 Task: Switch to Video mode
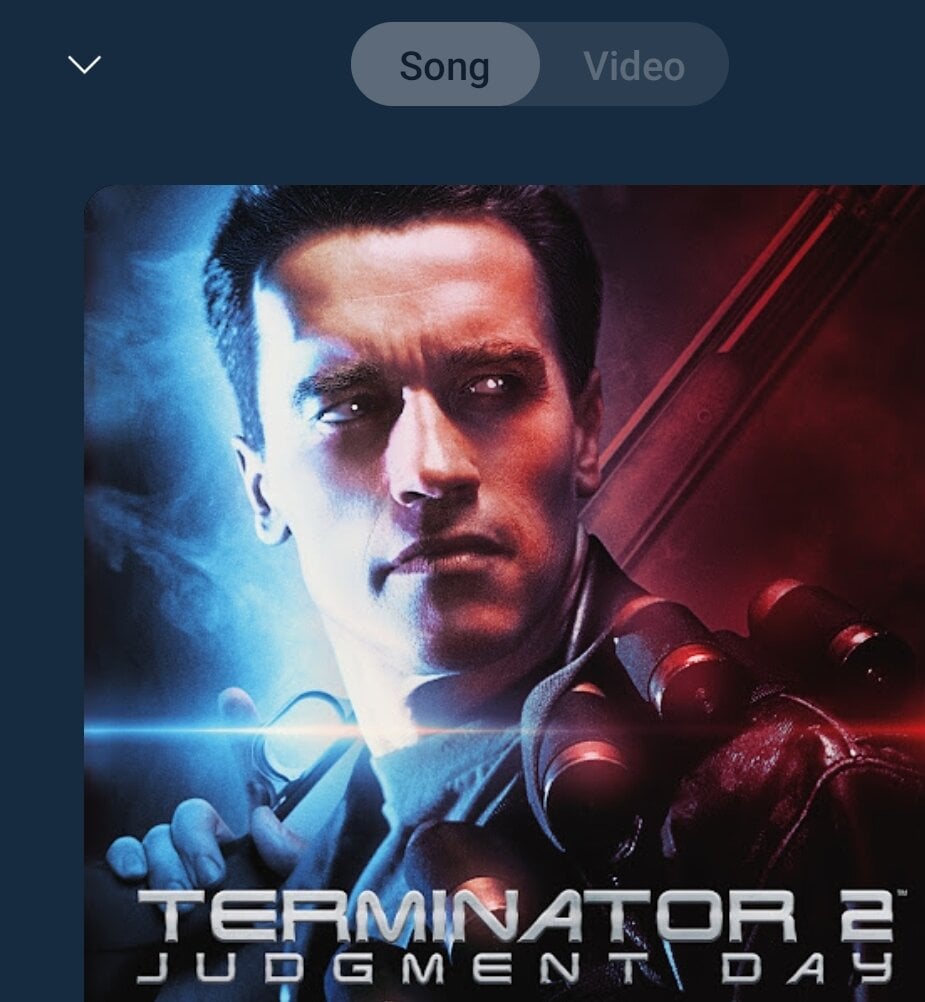point(634,65)
